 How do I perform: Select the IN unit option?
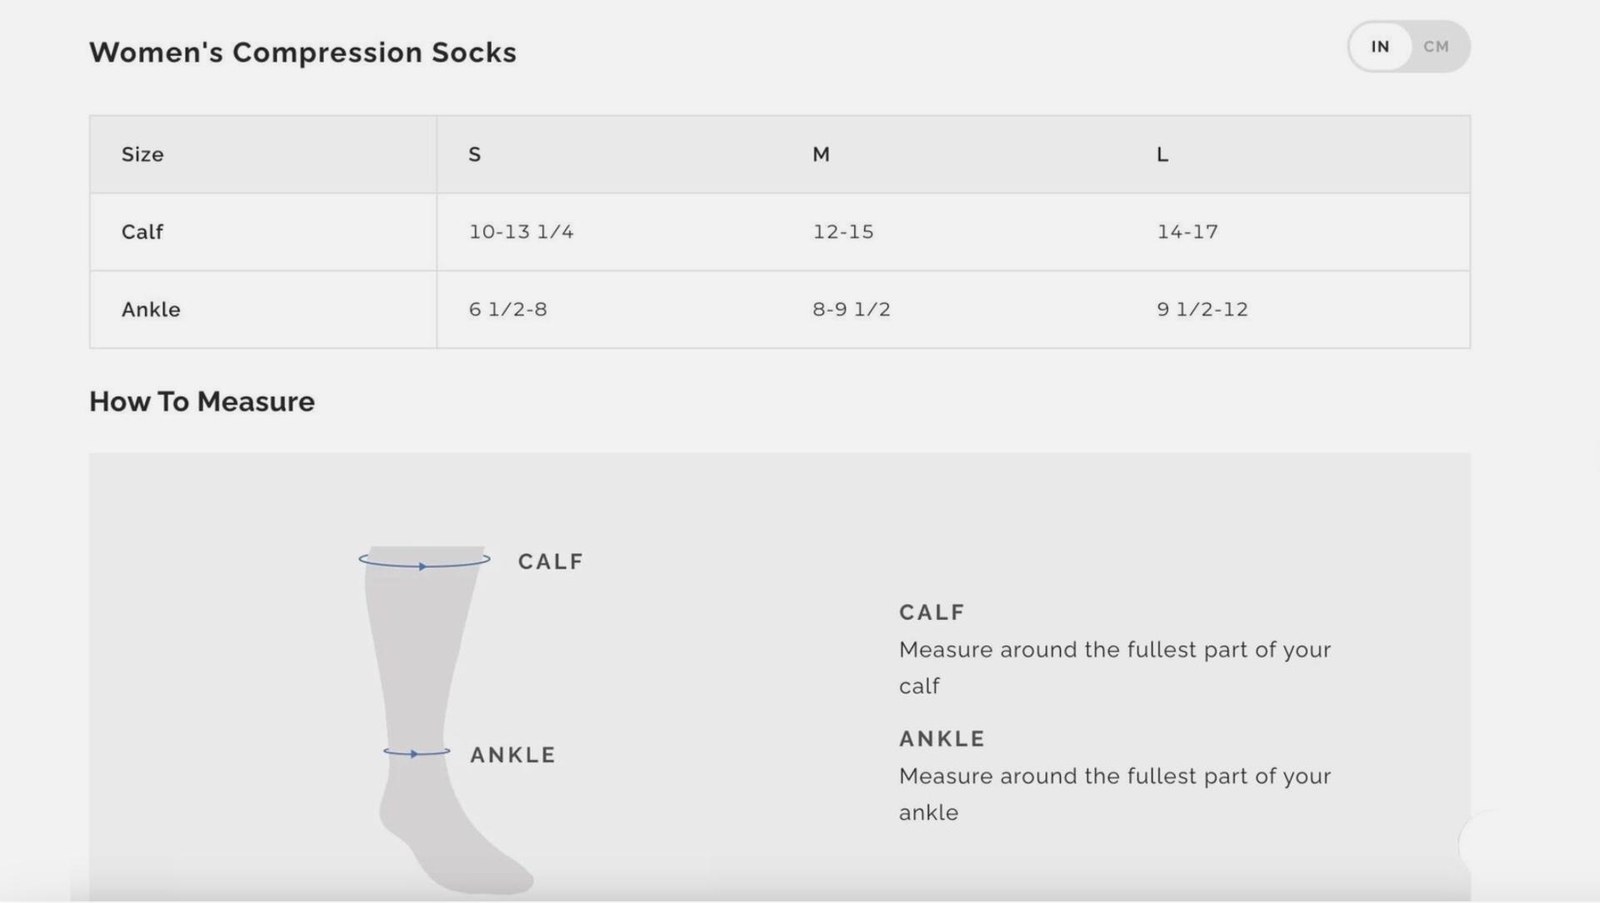click(x=1380, y=47)
